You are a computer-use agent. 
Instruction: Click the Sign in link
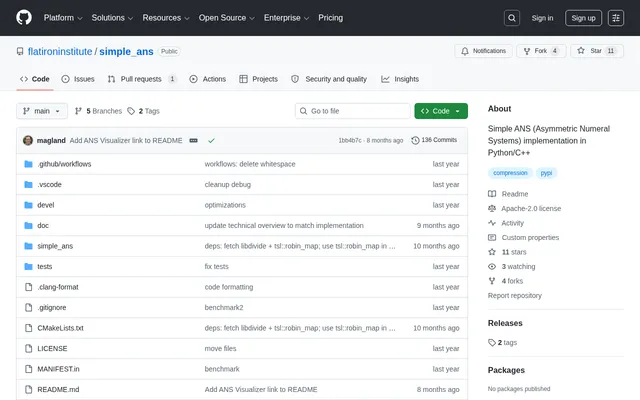click(x=542, y=18)
